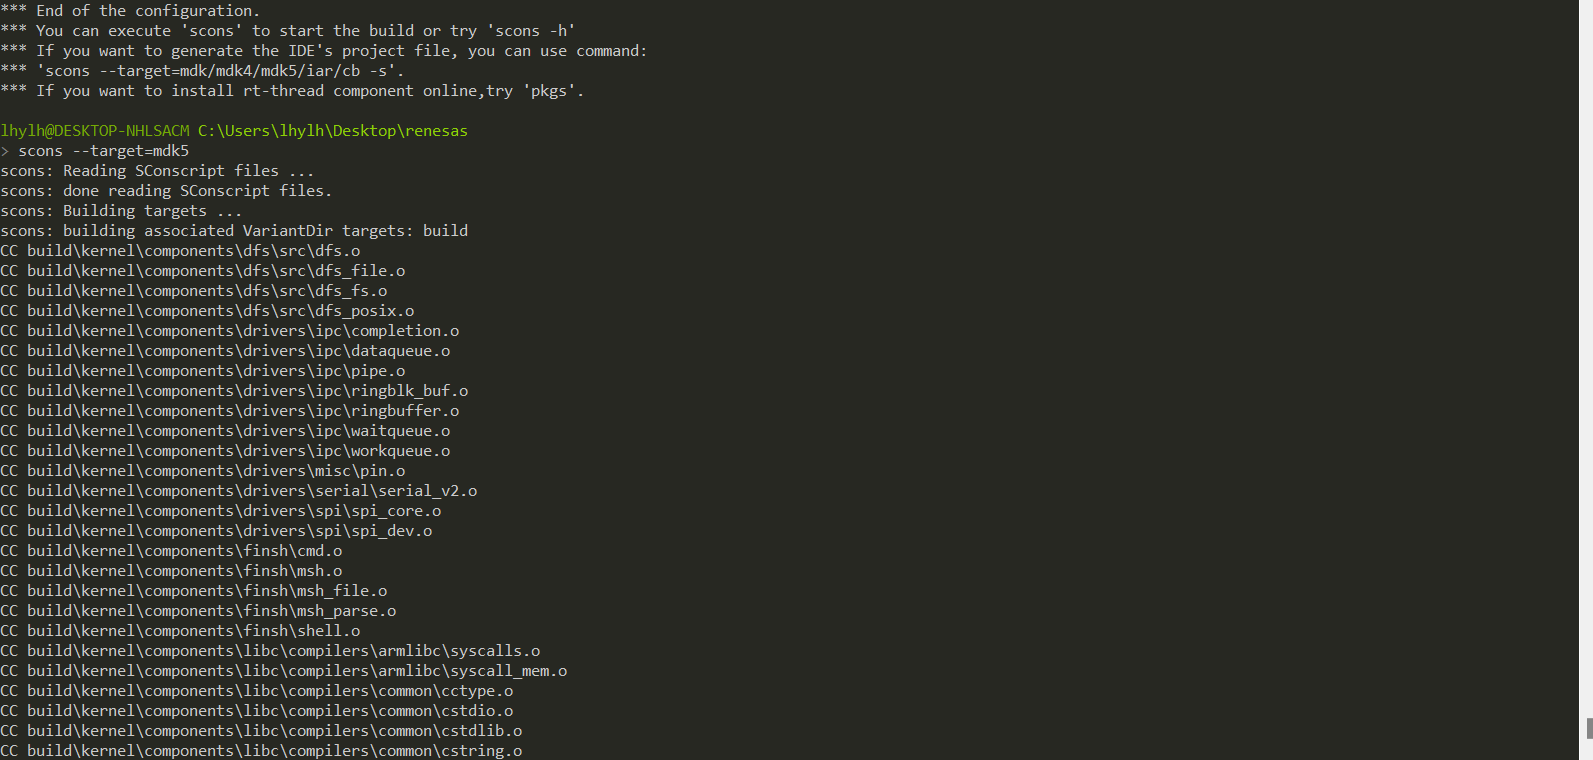Viewport: 1593px width, 760px height.
Task: Click the armlibc\syscall_mem.o output line
Action: pyautogui.click(x=284, y=671)
